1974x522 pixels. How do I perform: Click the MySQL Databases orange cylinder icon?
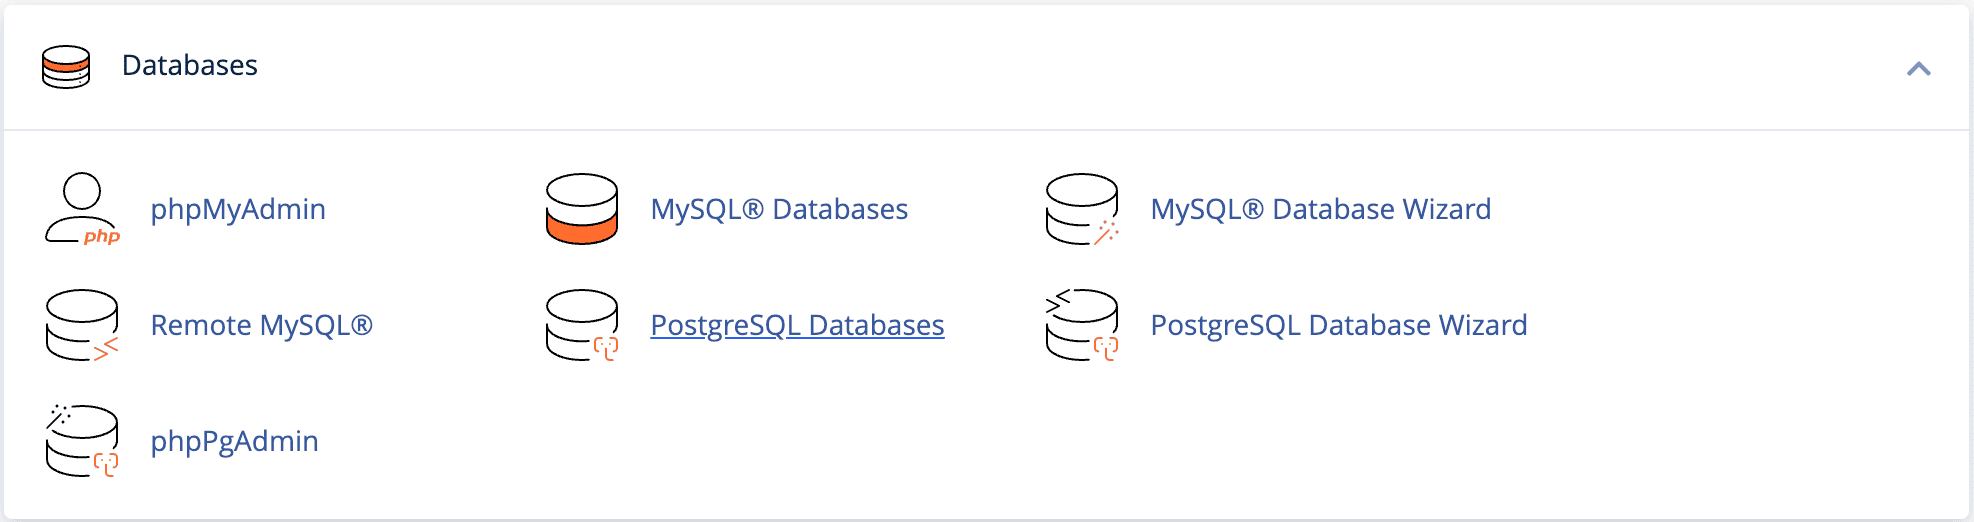pos(582,208)
